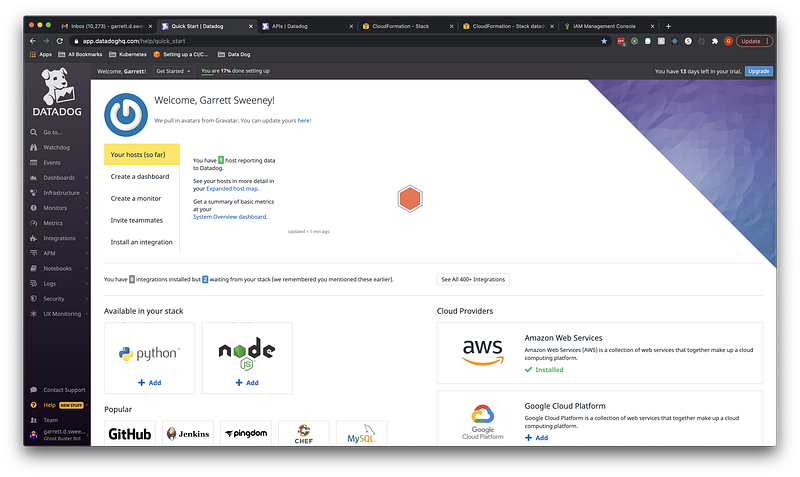Open the Help question mark icon
Screen dimensions: 800x477
(x=34, y=405)
